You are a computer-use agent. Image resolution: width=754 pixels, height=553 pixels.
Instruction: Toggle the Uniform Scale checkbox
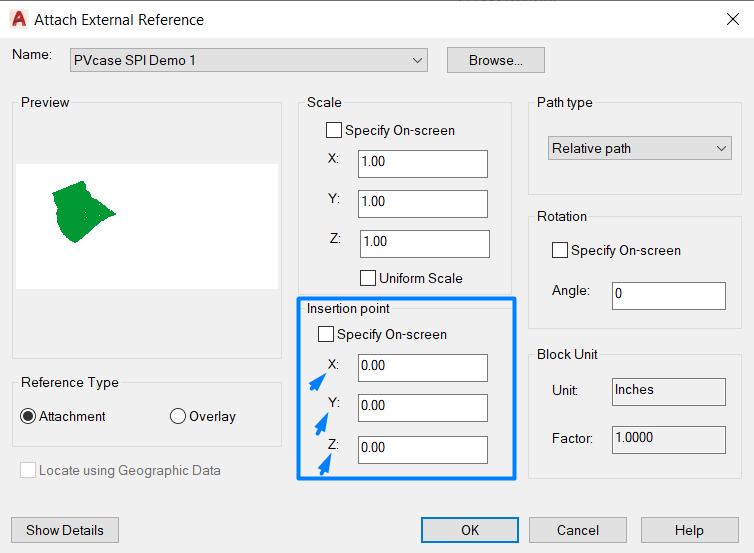[x=368, y=278]
